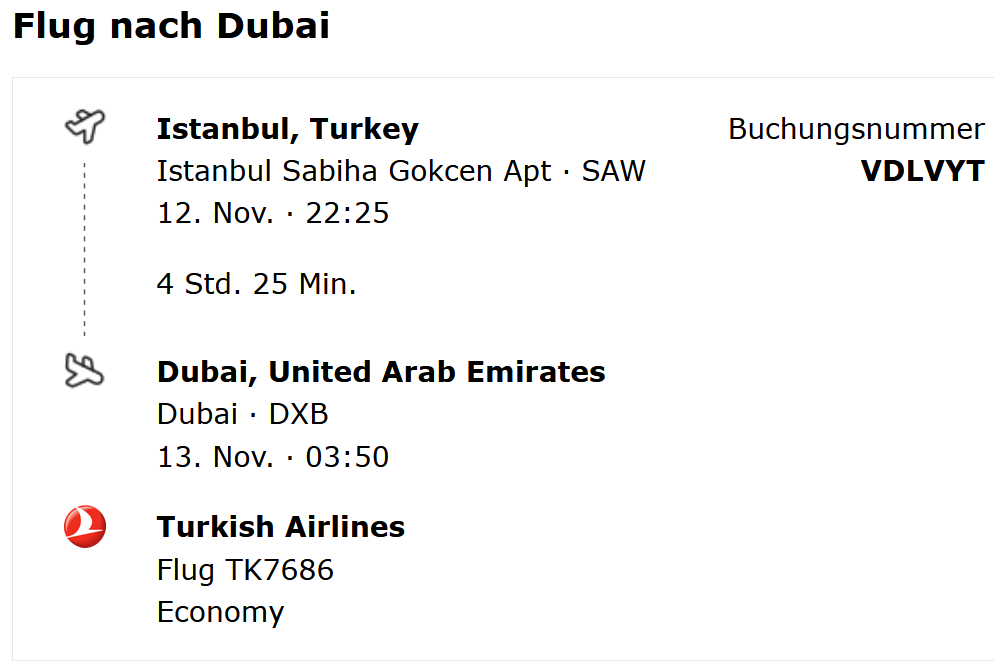Click the departure time "12. Nov. · 22:25"
994x664 pixels.
pos(273,213)
